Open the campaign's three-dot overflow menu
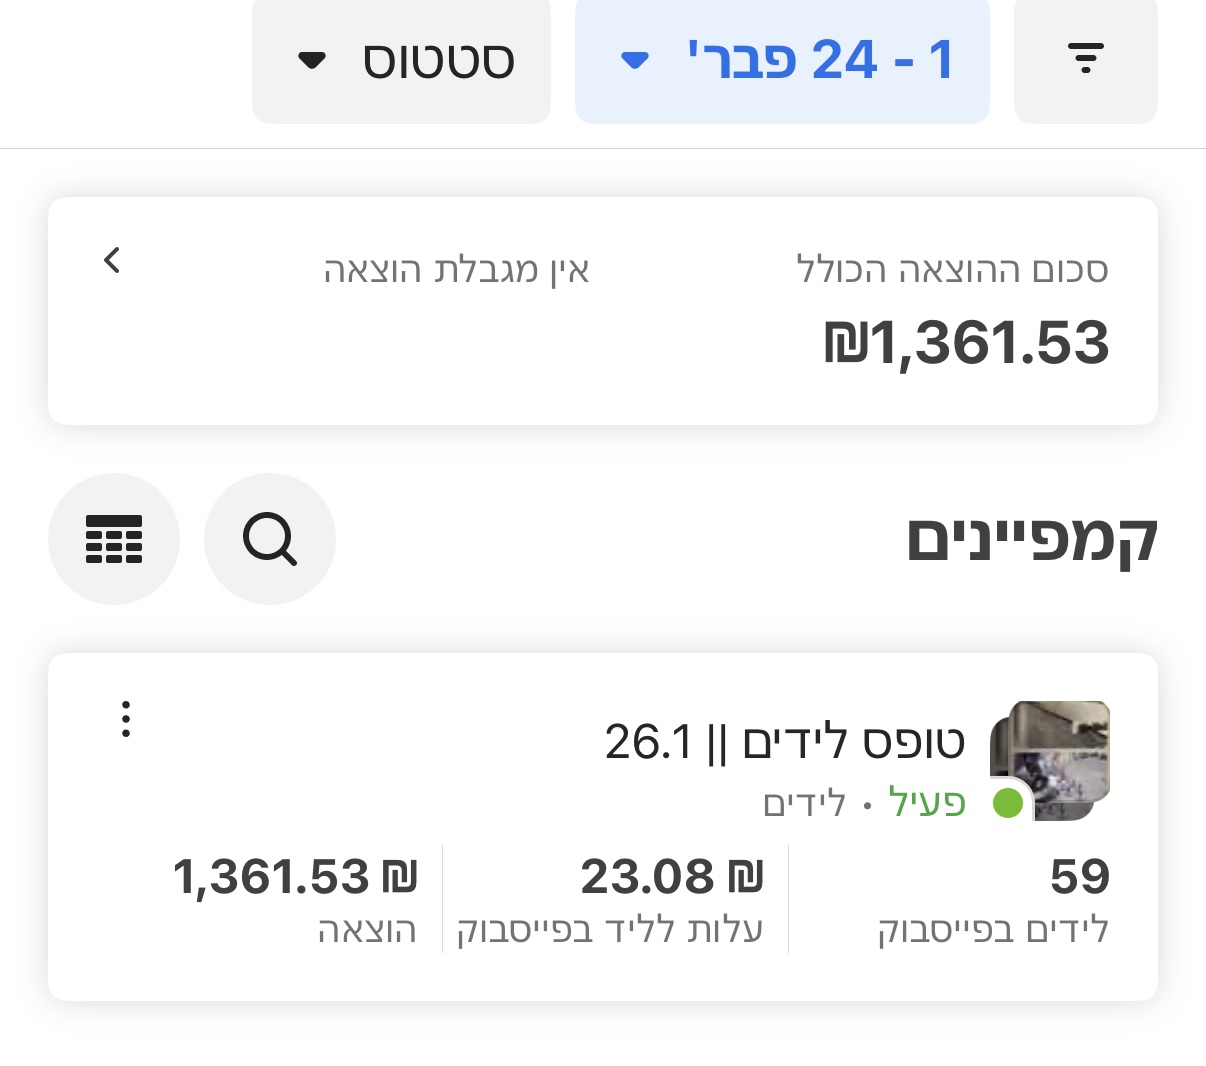Screen dimensions: 1206x1066 tap(125, 717)
